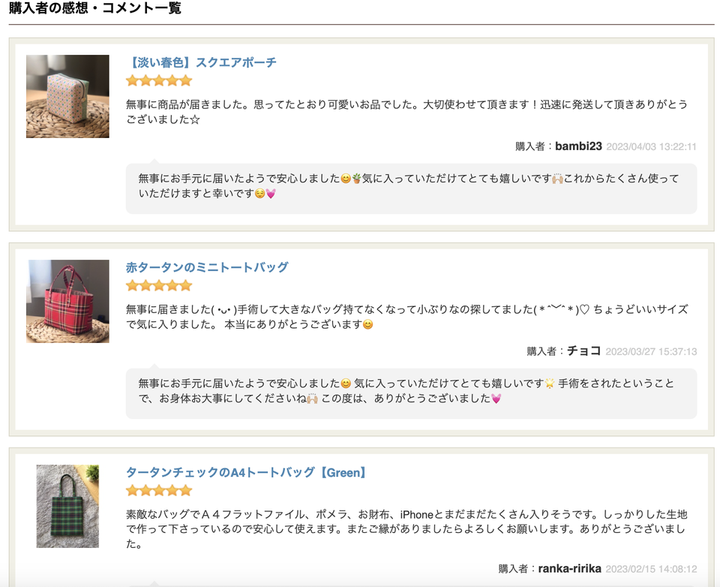Click the star rating under 赤タータンのミニトートバッグ
The image size is (720, 587).
coord(159,286)
